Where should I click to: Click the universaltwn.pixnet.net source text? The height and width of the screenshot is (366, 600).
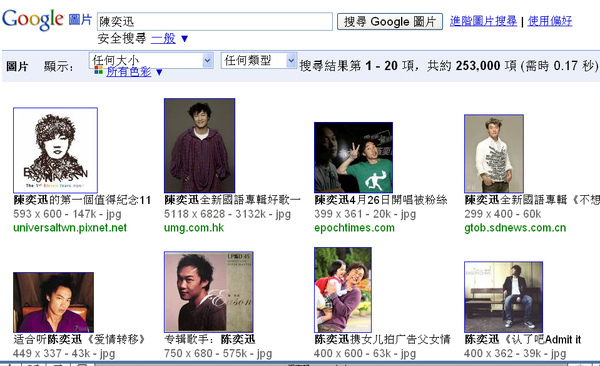(70, 228)
